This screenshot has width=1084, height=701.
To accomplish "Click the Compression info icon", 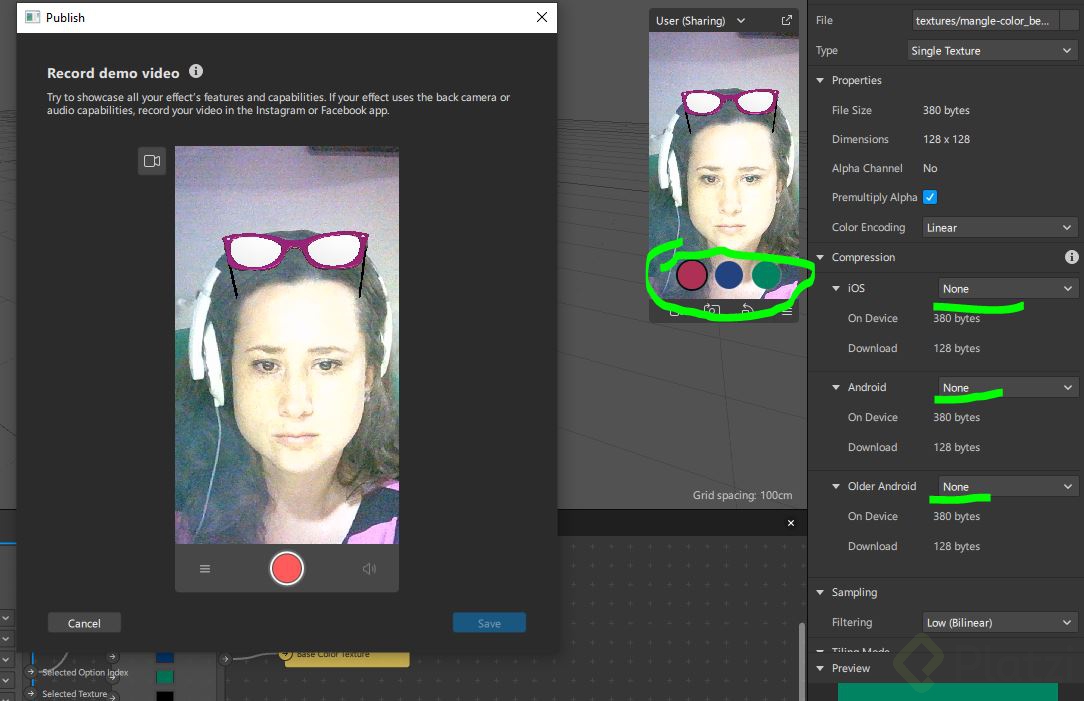I will (1072, 257).
